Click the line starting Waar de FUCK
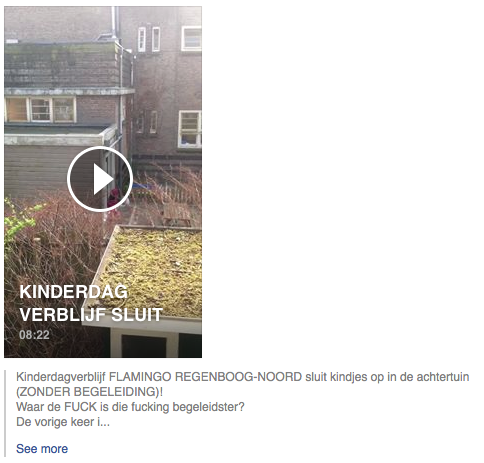The height and width of the screenshot is (463, 484). click(x=130, y=407)
